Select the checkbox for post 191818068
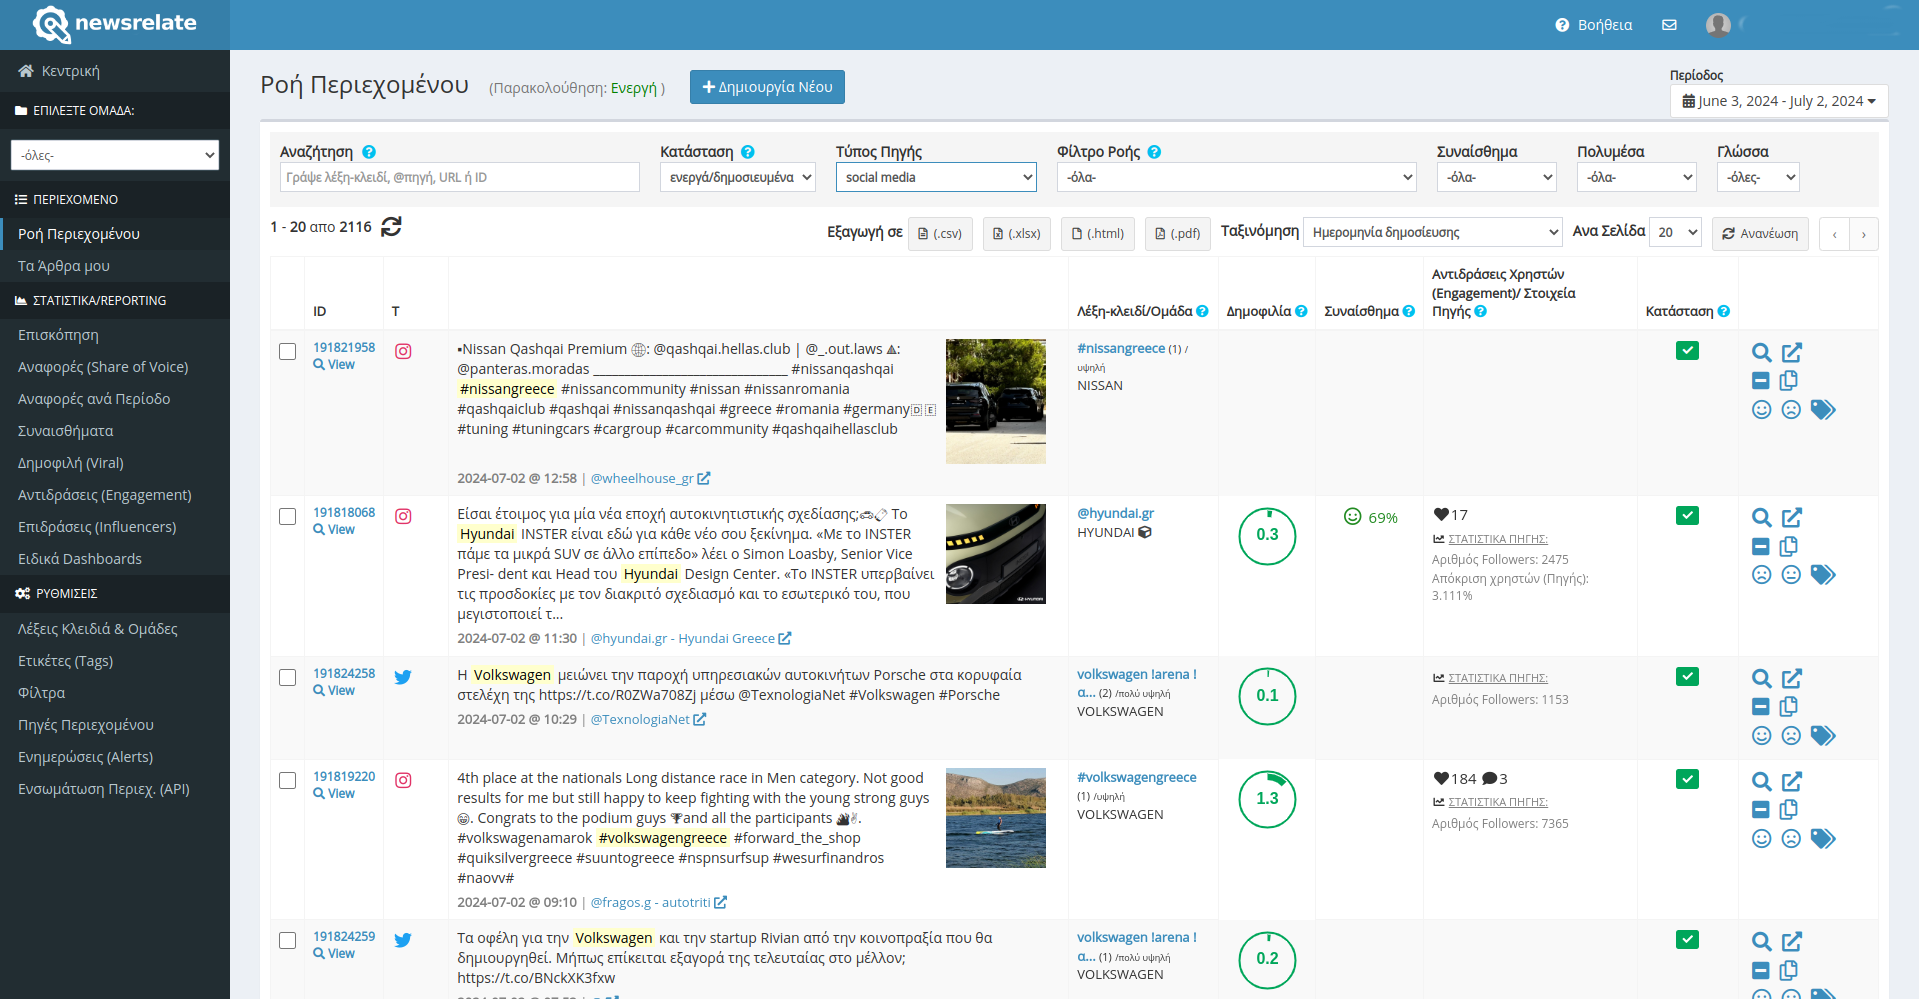Screen dimensions: 1919x999 tap(287, 516)
